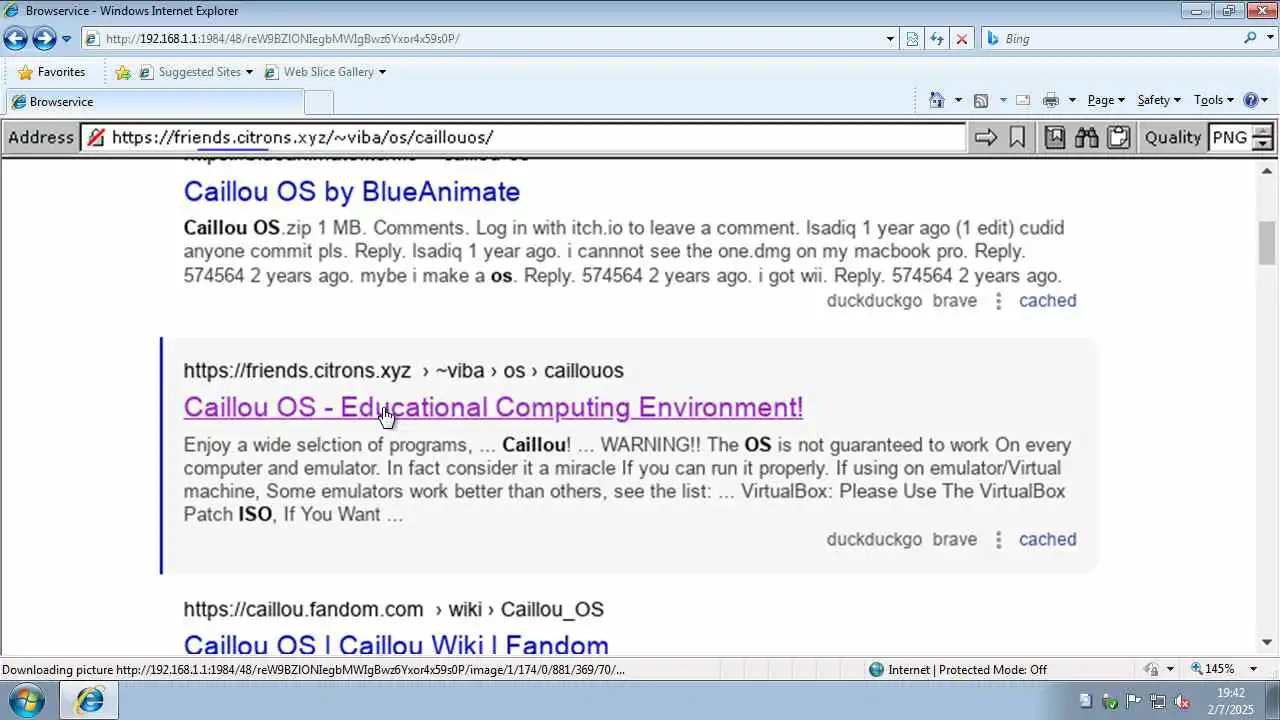The width and height of the screenshot is (1280, 720).
Task: Click the muted volume tray icon
Action: [x=1182, y=701]
